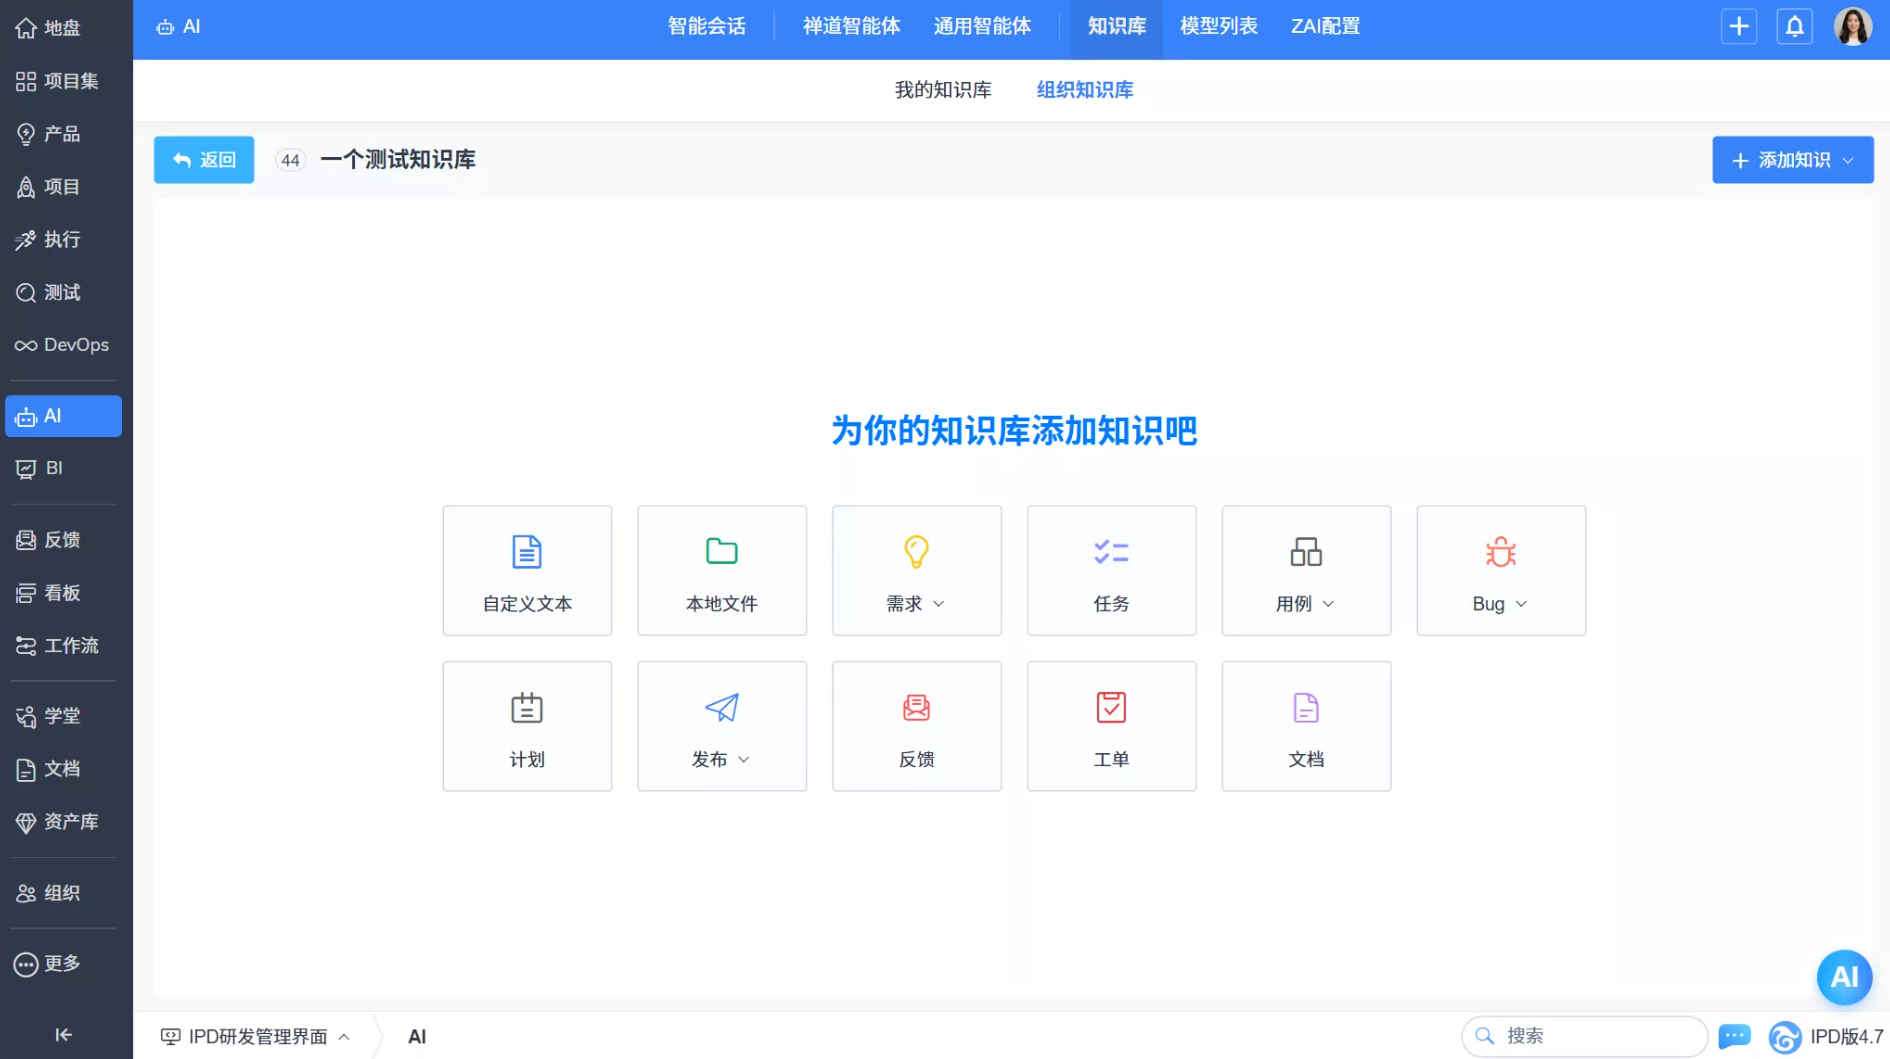The image size is (1890, 1059).
Task: Switch to the 我的知识库 tab
Action: click(943, 89)
